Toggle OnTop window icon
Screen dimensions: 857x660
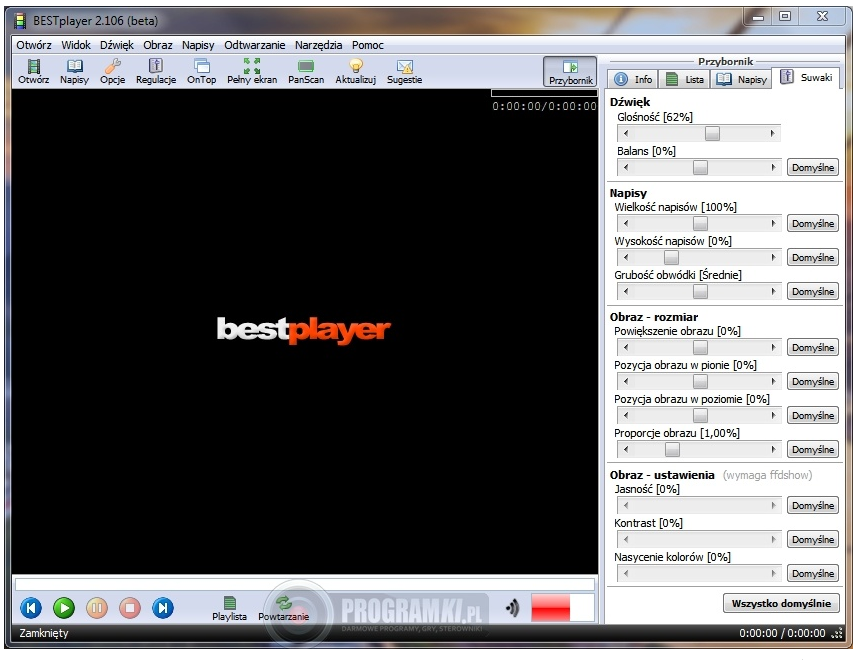tap(201, 72)
